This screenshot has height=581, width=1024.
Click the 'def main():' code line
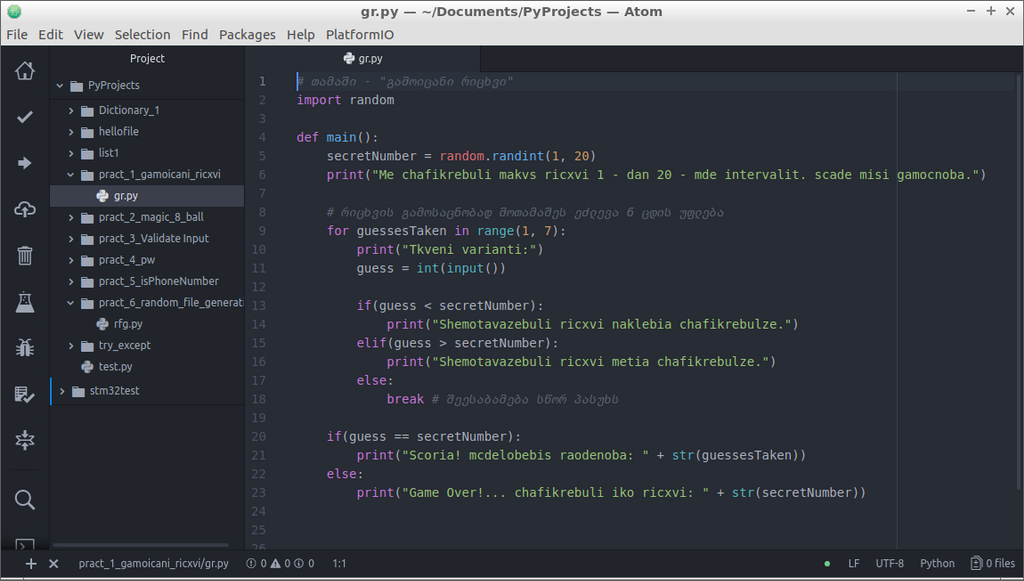tap(338, 137)
